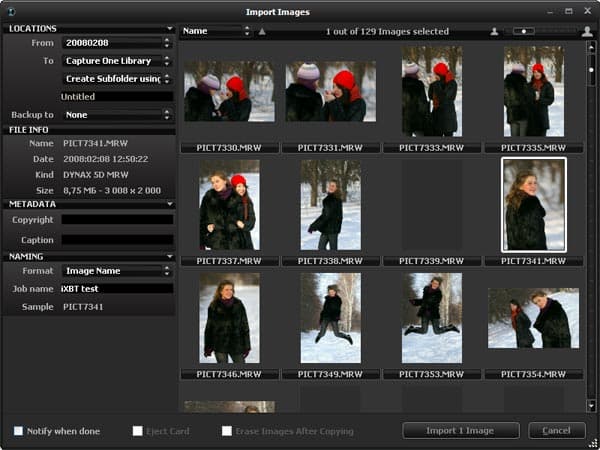Open the From 20080208 dropdown

117,43
